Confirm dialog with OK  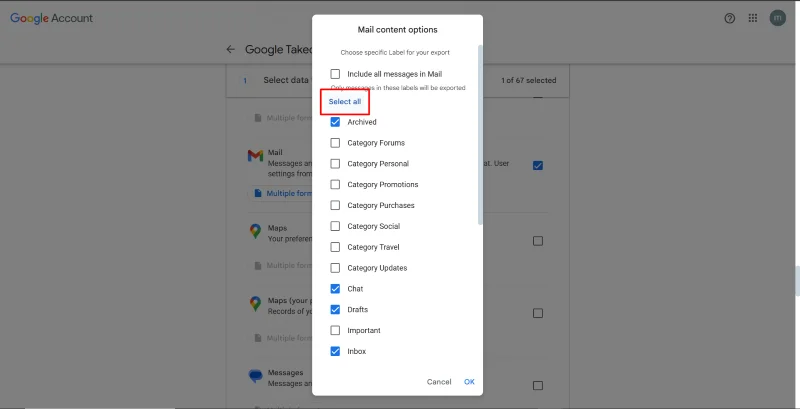tap(469, 382)
